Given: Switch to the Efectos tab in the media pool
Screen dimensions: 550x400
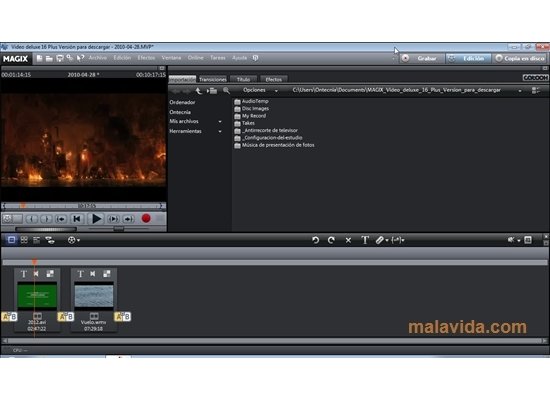Looking at the screenshot, I should (274, 79).
